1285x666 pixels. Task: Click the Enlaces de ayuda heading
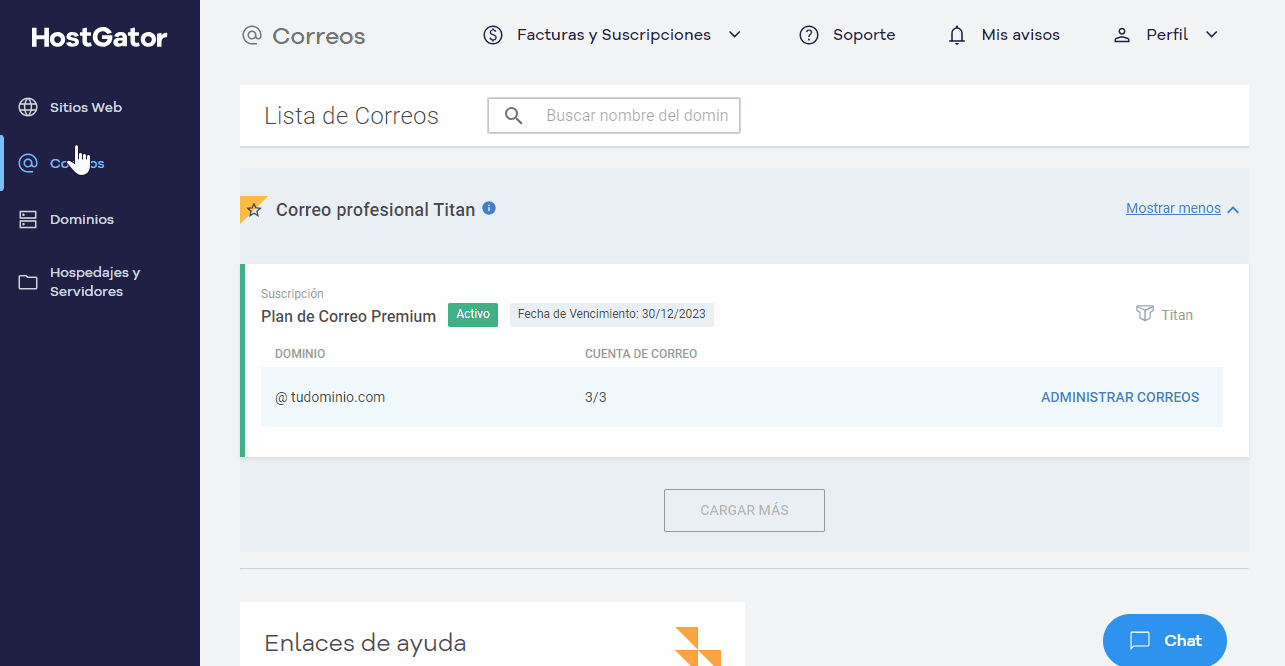point(365,643)
